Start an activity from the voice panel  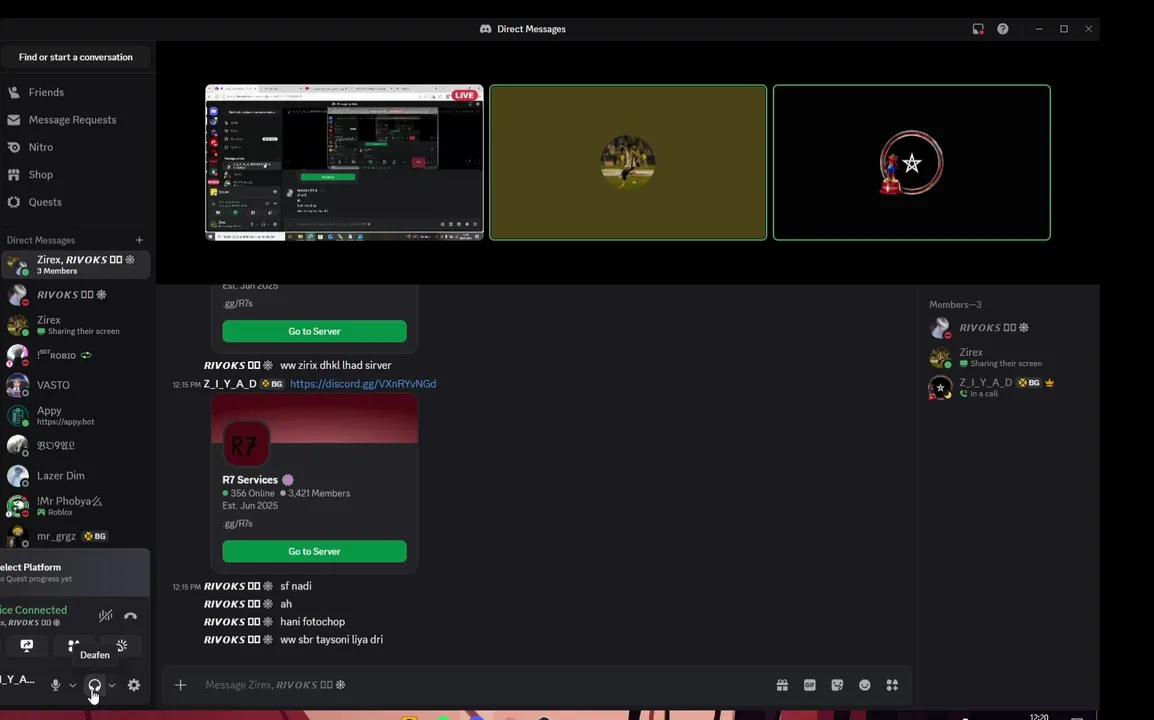(74, 645)
